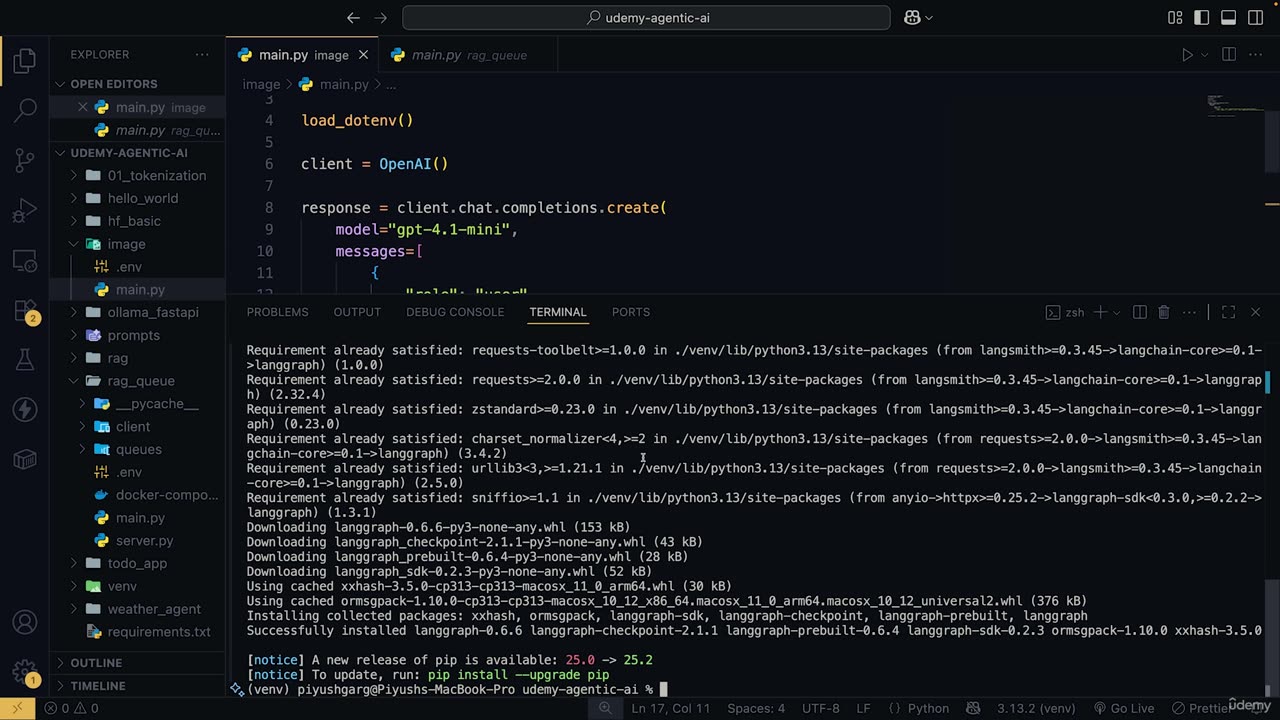The height and width of the screenshot is (720, 1280).
Task: Expand the __pycache__ folder
Action: tap(137, 404)
